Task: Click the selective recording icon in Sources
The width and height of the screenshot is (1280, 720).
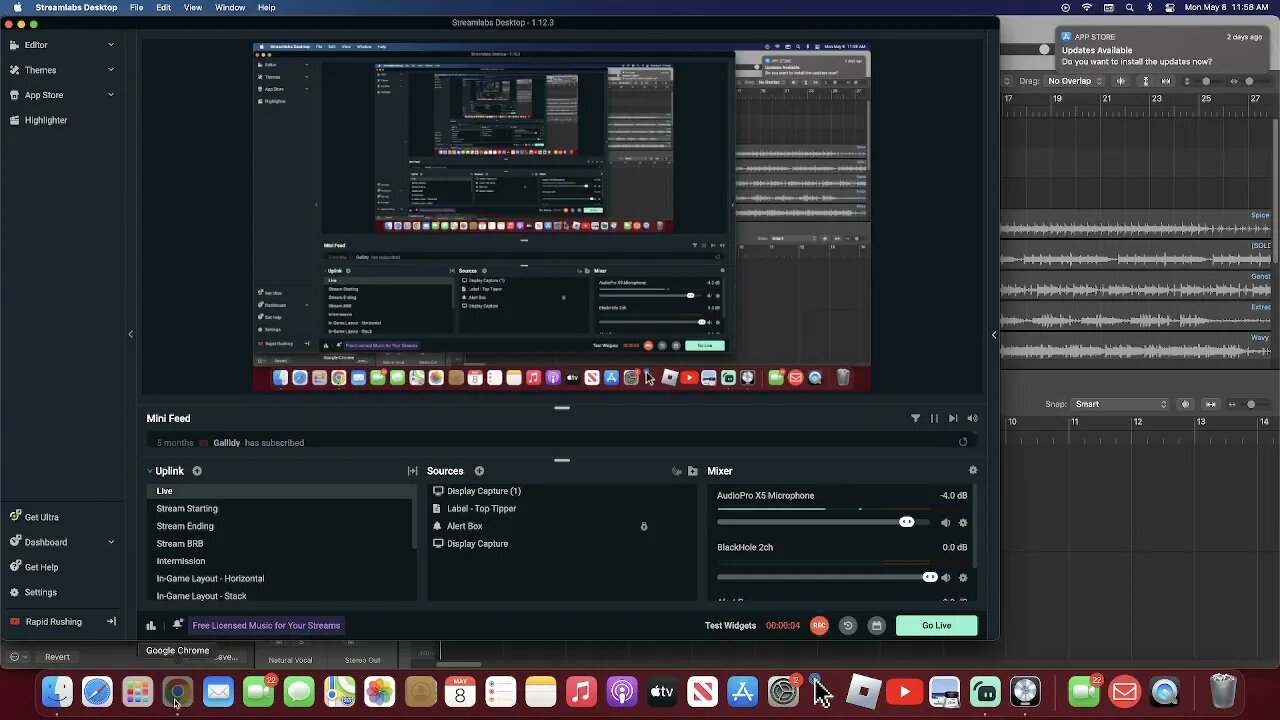Action: point(677,471)
